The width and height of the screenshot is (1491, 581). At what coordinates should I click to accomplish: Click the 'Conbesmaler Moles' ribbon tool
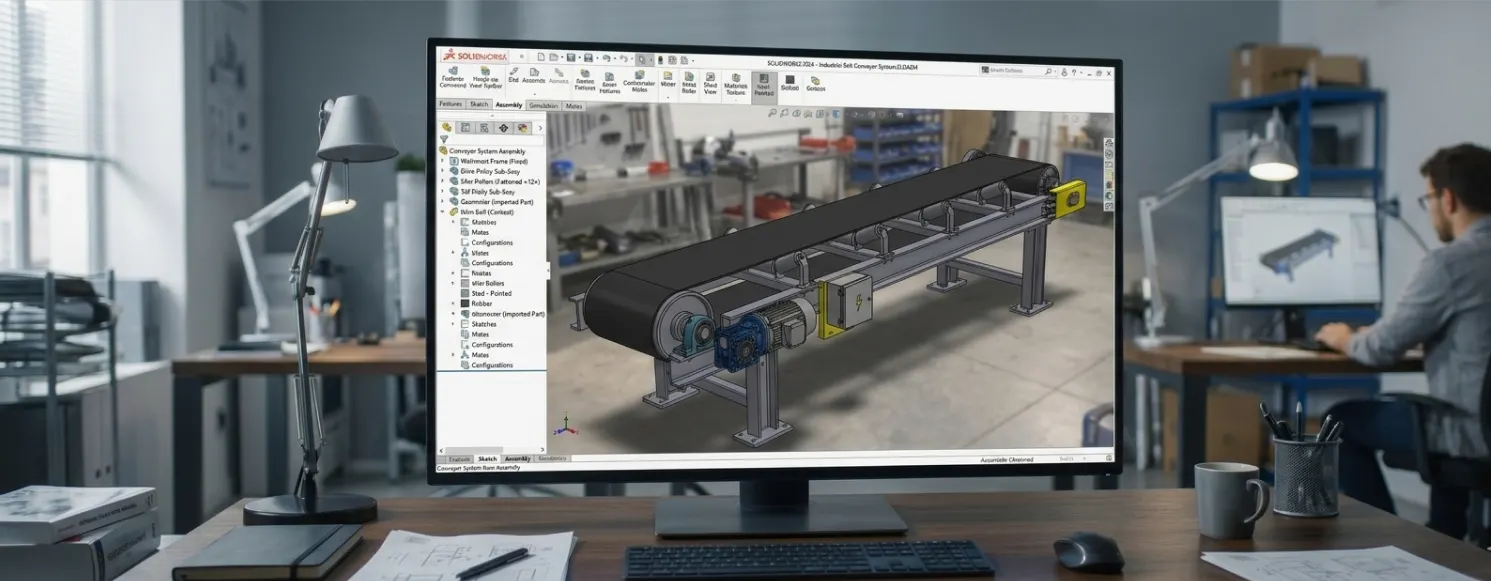coord(639,81)
